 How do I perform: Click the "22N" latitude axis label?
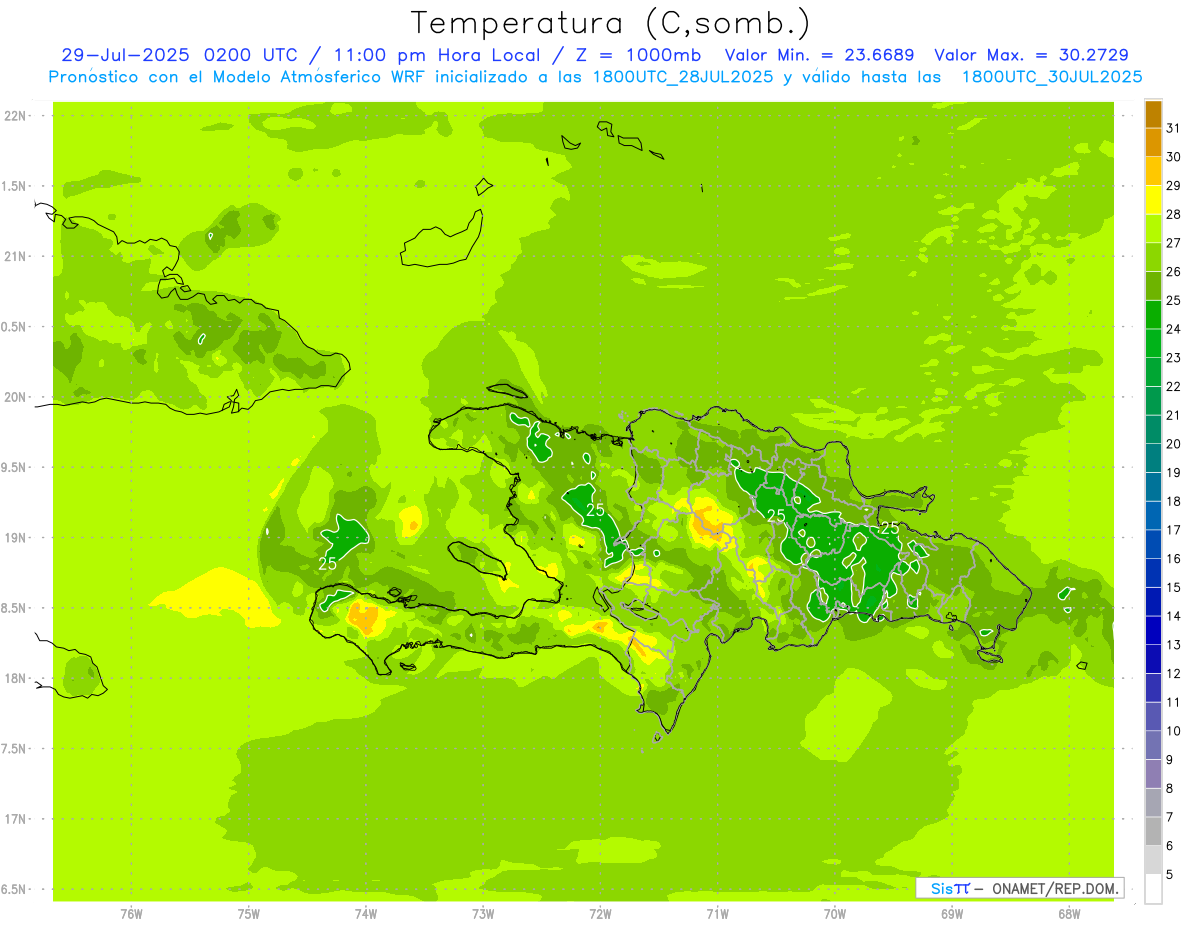pos(17,116)
